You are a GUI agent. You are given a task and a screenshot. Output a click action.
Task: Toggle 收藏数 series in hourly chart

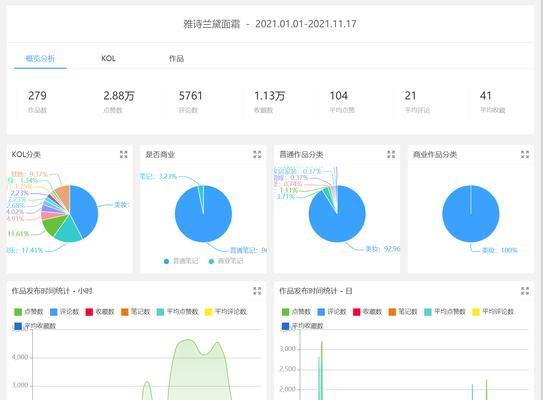(x=100, y=312)
